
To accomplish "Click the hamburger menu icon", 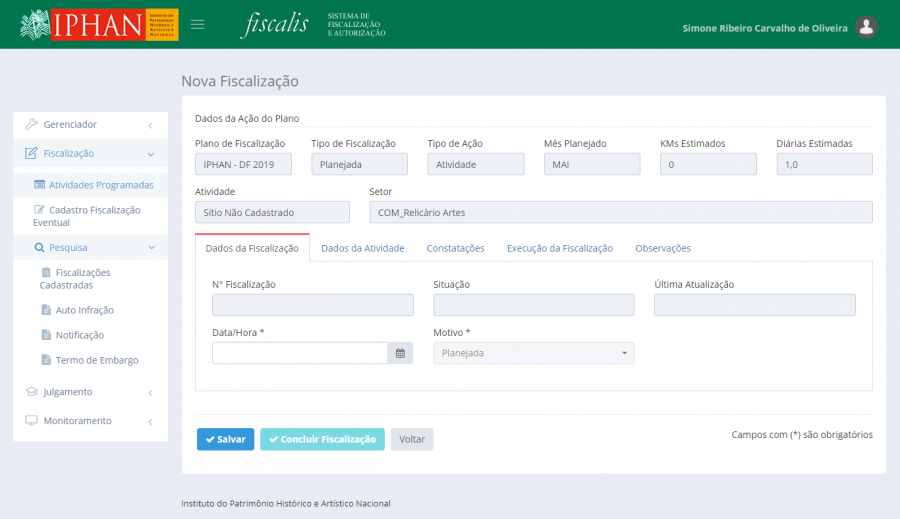I will [198, 25].
